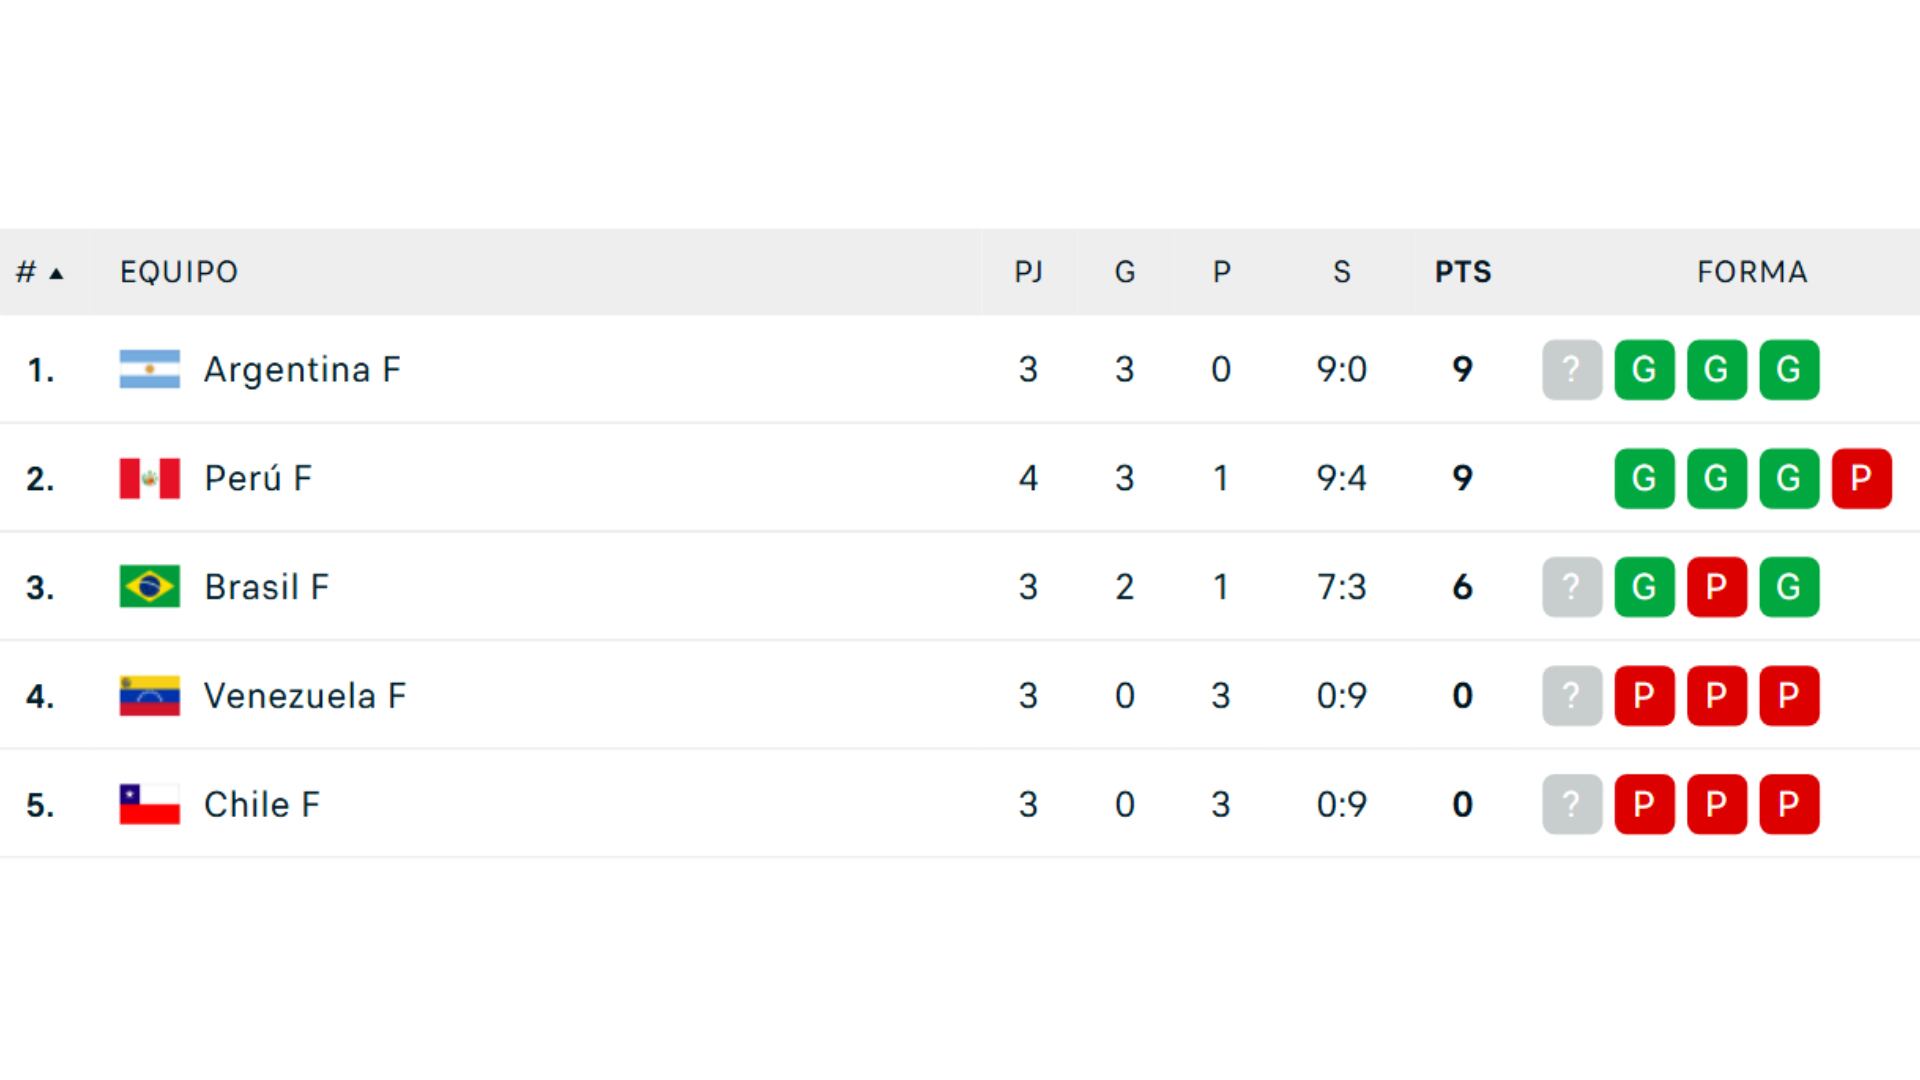Click the Chile flag icon
1920x1080 pixels.
tap(148, 804)
